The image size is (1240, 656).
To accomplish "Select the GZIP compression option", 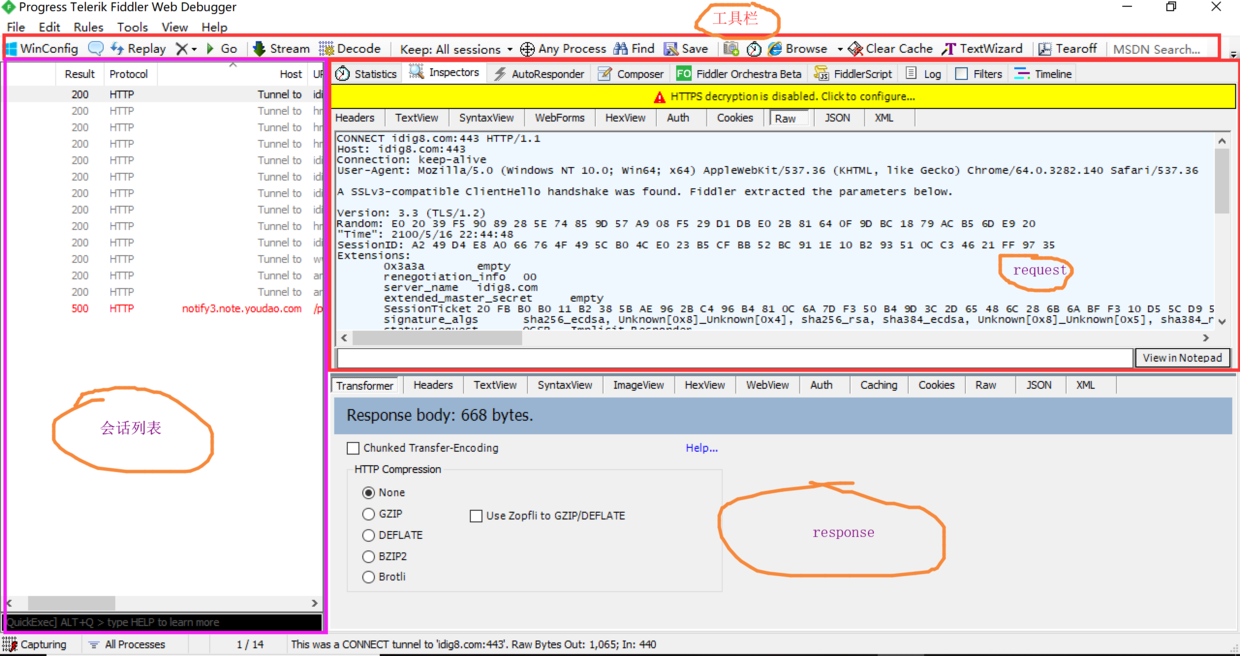I will pos(369,514).
